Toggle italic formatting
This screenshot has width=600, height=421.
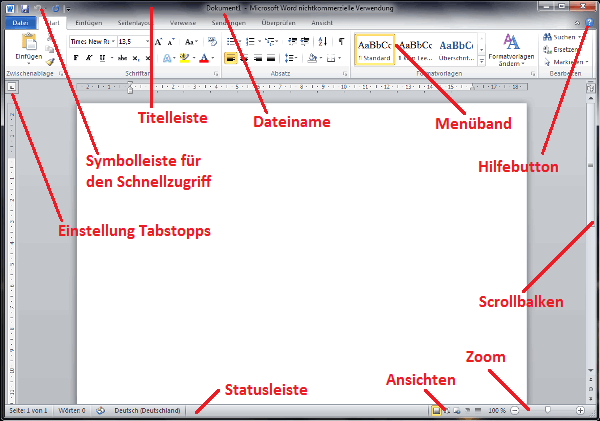coord(89,58)
